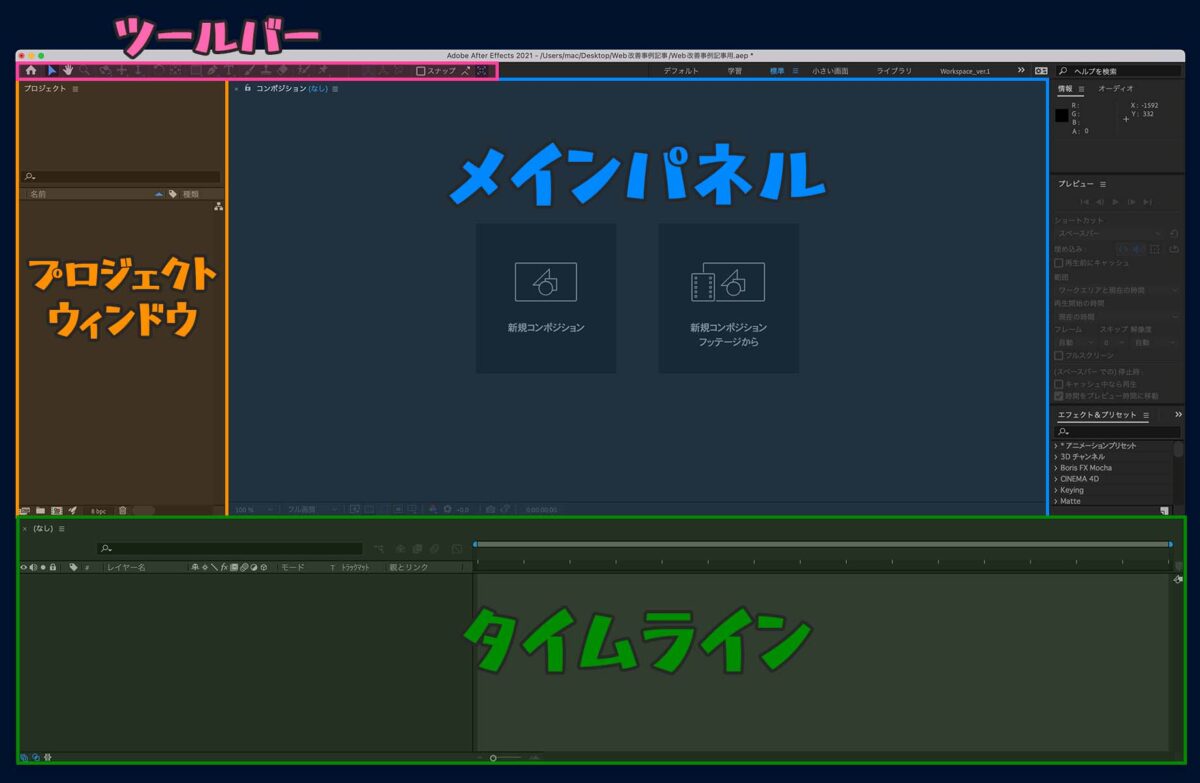Jump to last frame in Preview panel

click(1149, 202)
